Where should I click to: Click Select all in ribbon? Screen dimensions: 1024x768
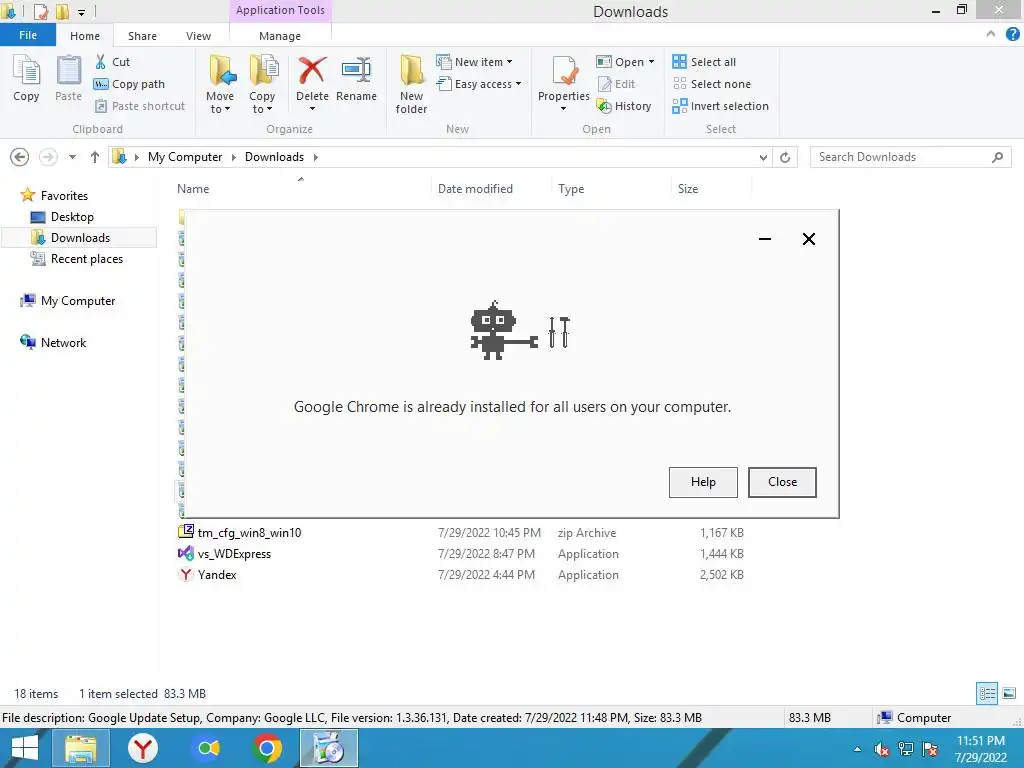704,62
